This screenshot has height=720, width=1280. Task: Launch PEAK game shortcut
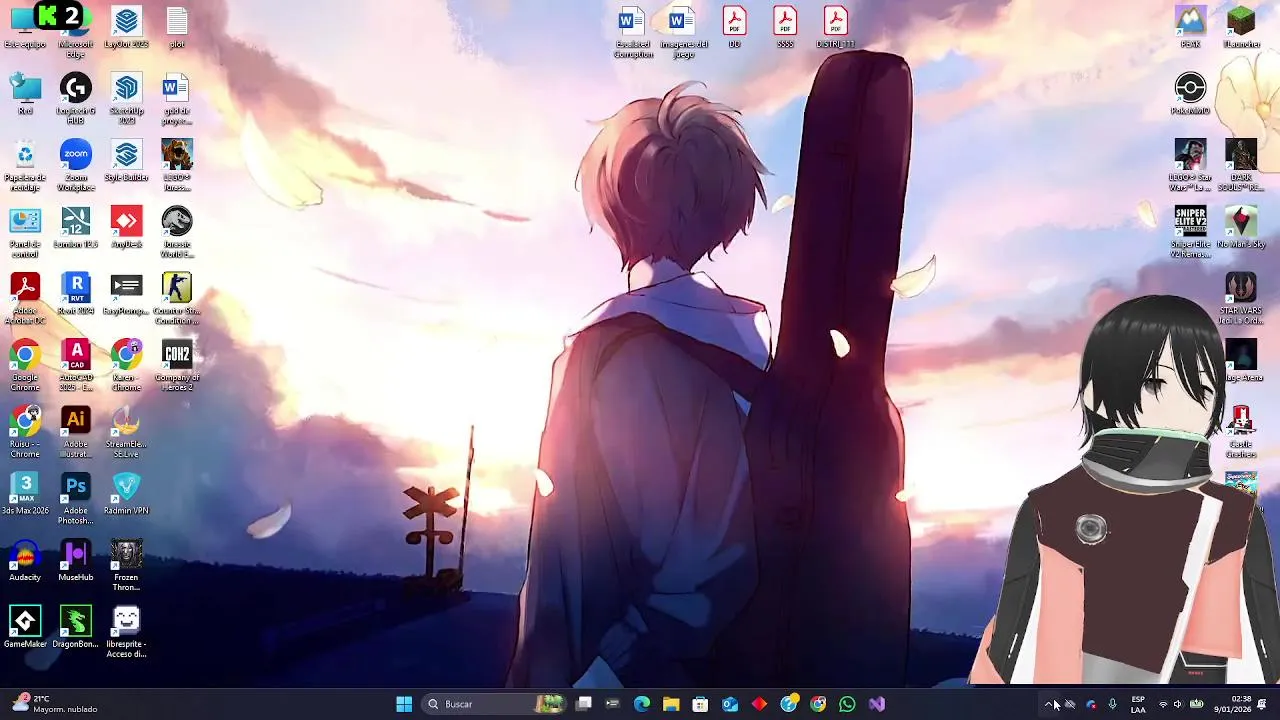(x=1190, y=28)
